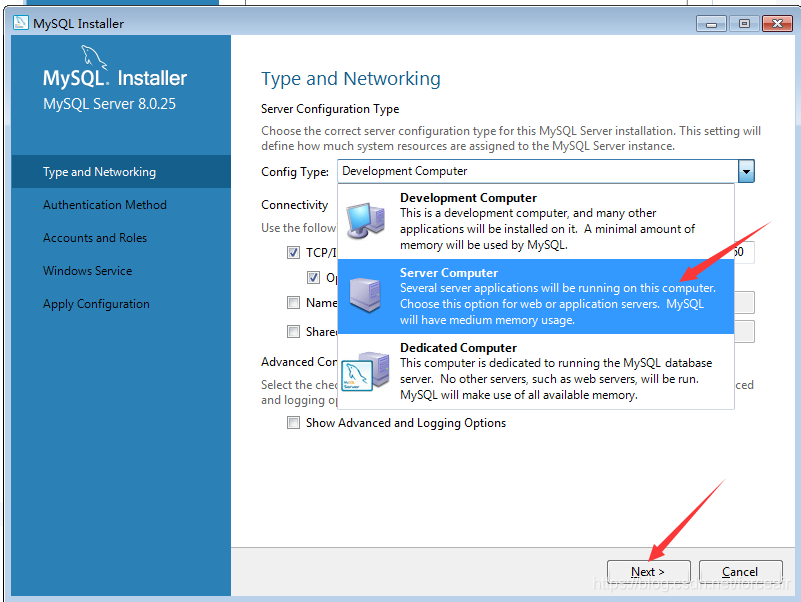Enable the Named Pipe checkbox
Image resolution: width=801 pixels, height=602 pixels.
coord(293,303)
